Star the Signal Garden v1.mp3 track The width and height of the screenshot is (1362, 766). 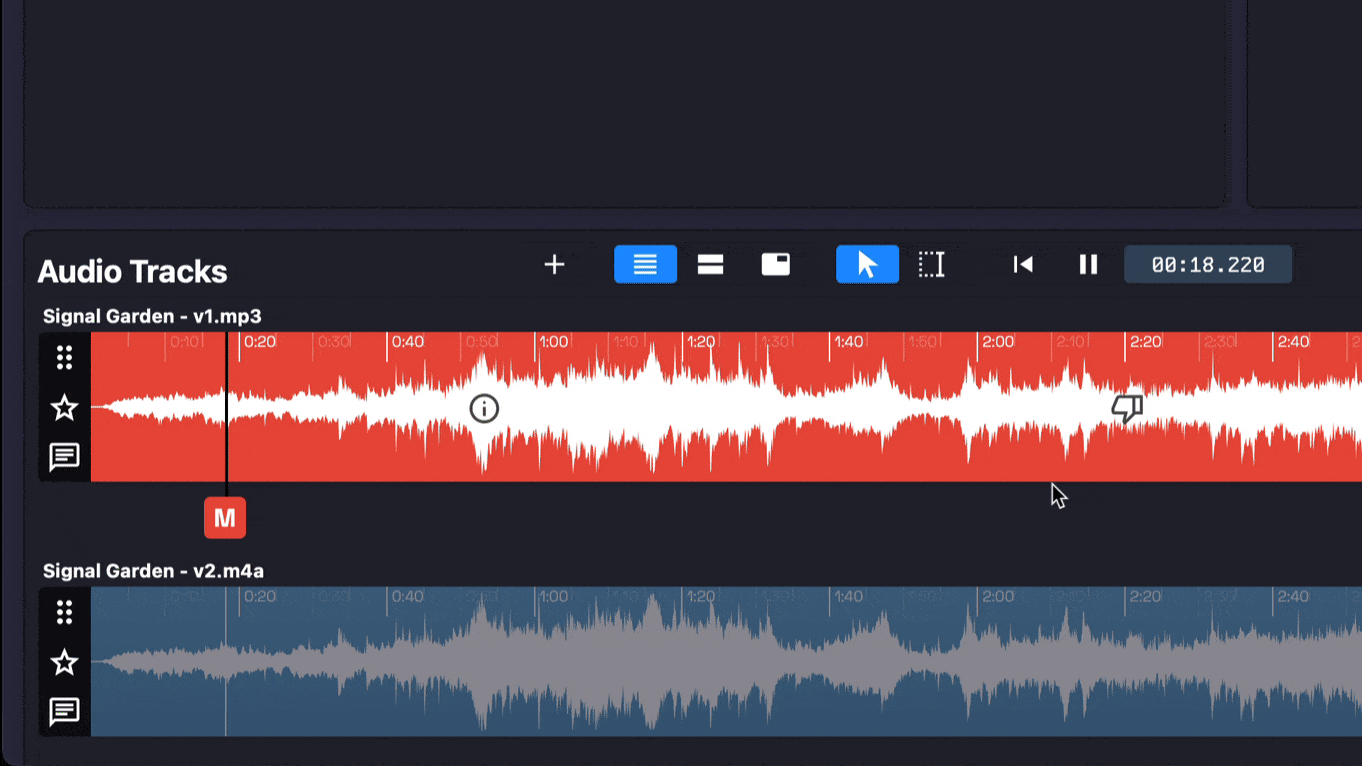pos(64,408)
